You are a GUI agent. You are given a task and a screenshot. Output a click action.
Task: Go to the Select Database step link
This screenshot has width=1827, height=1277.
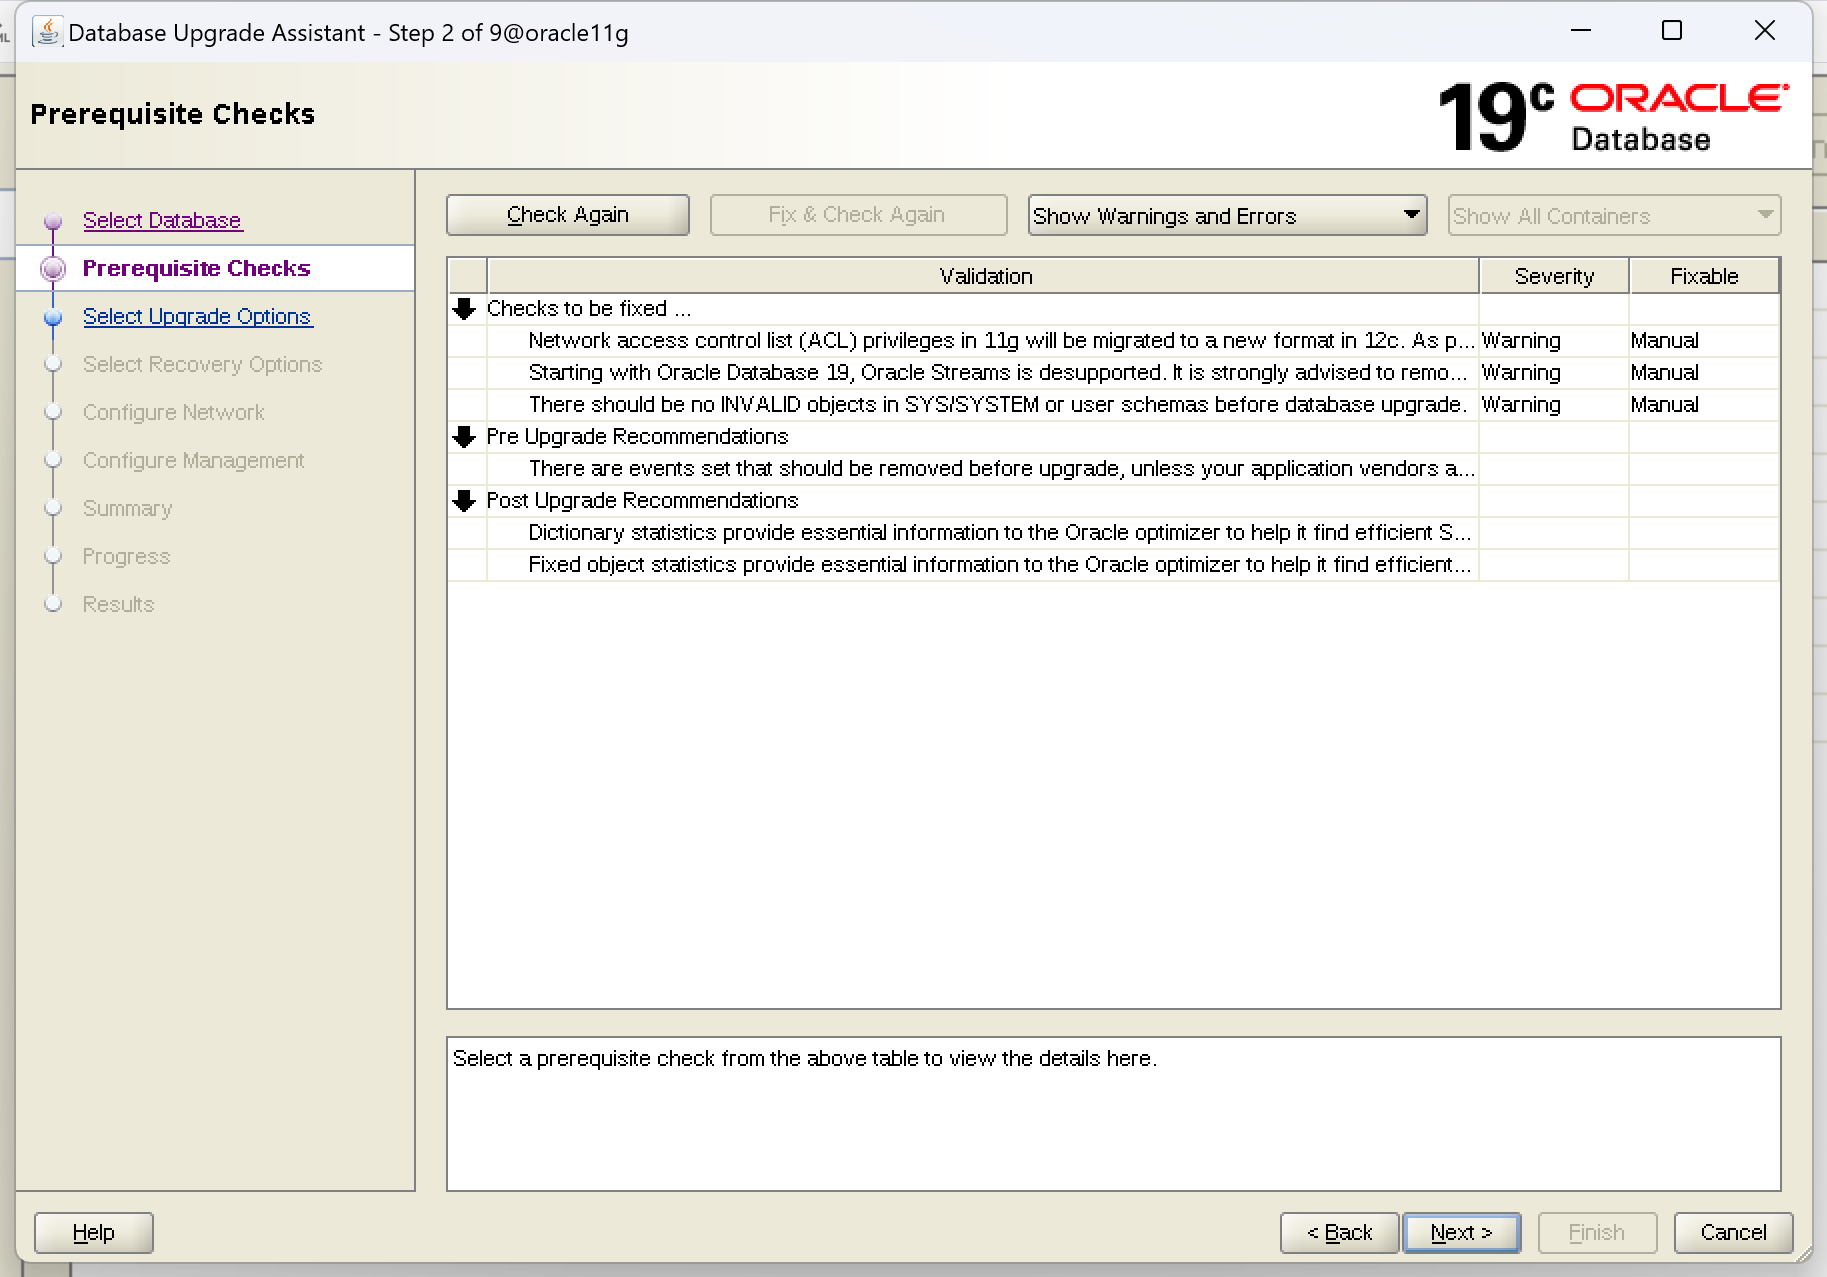tap(162, 220)
